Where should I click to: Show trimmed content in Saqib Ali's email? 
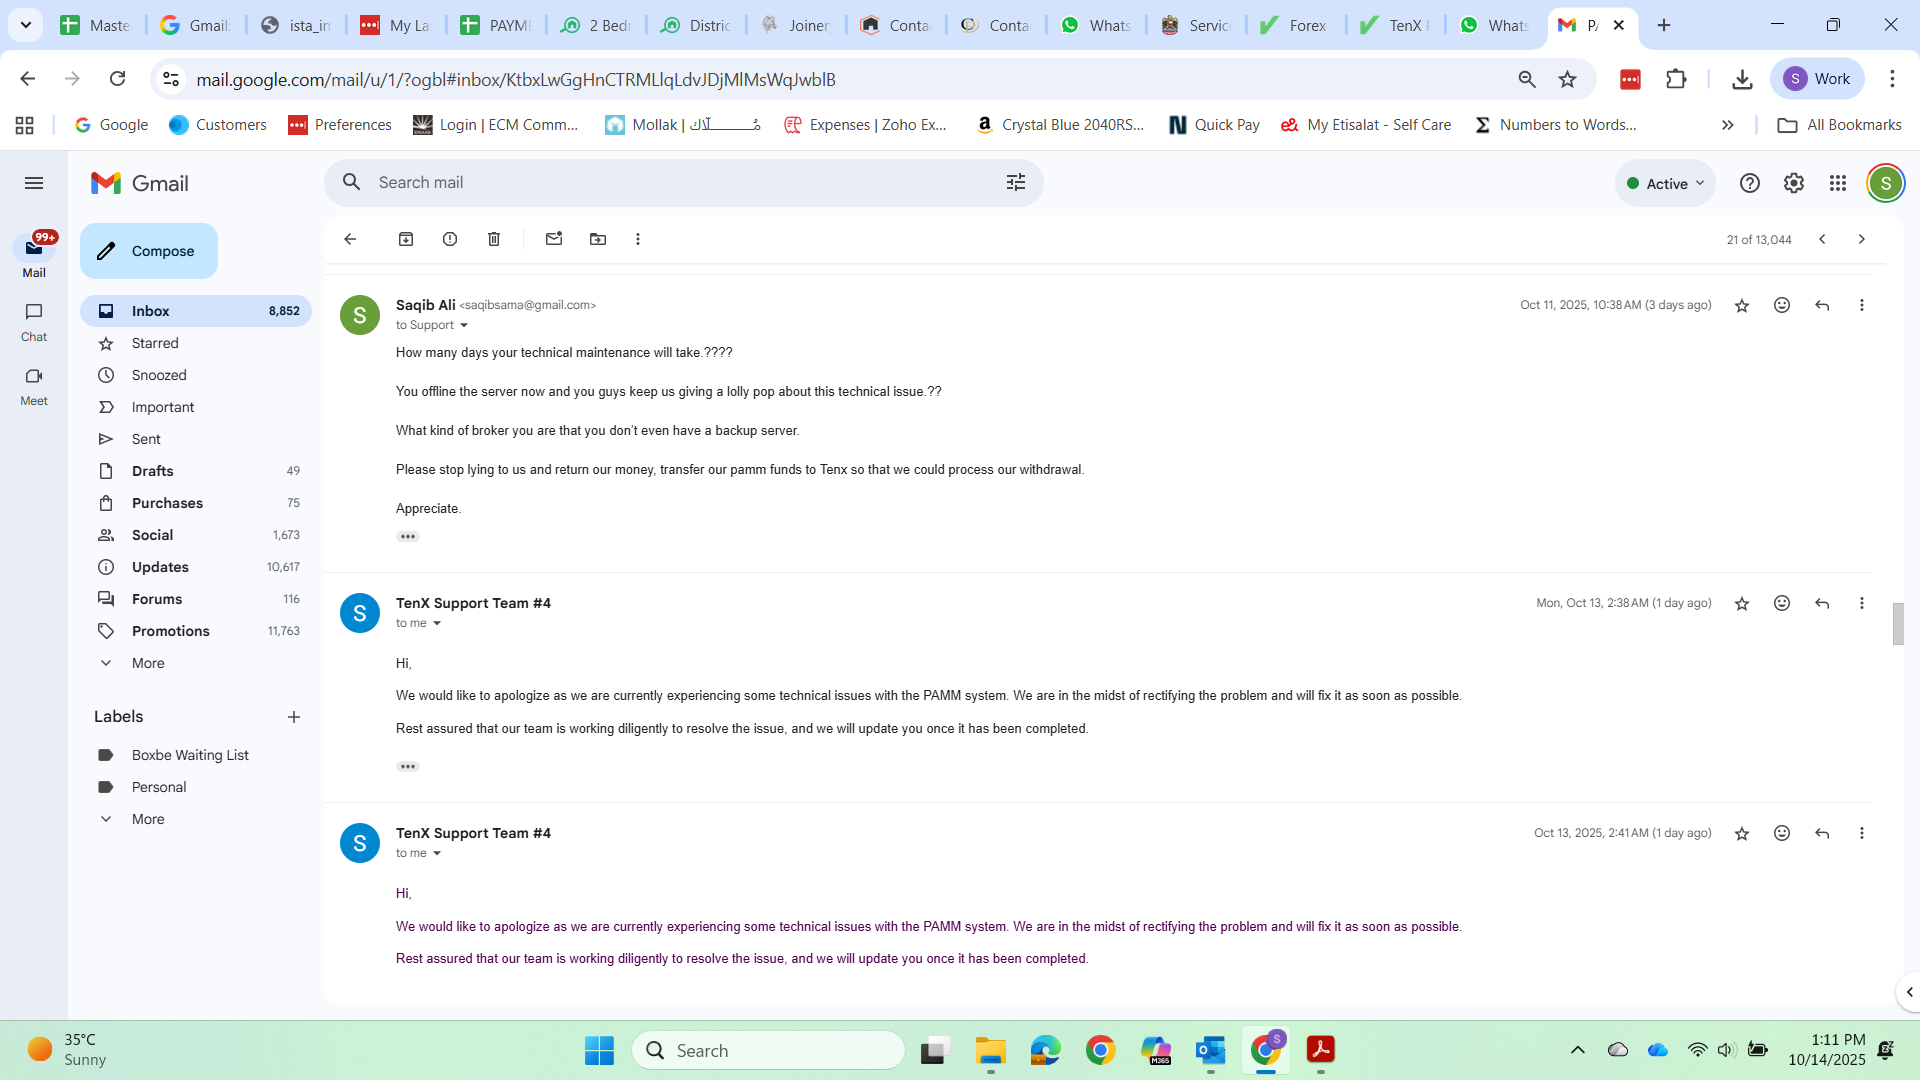[408, 537]
